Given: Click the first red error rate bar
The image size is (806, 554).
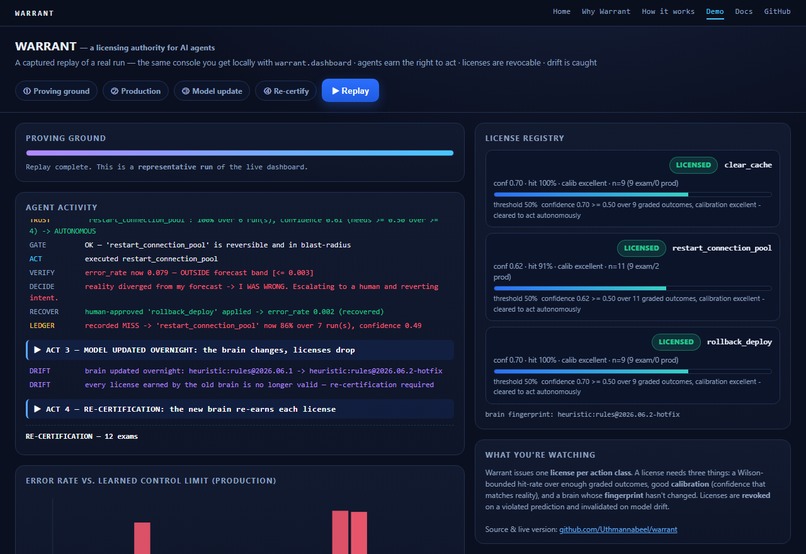Looking at the screenshot, I should click(142, 538).
